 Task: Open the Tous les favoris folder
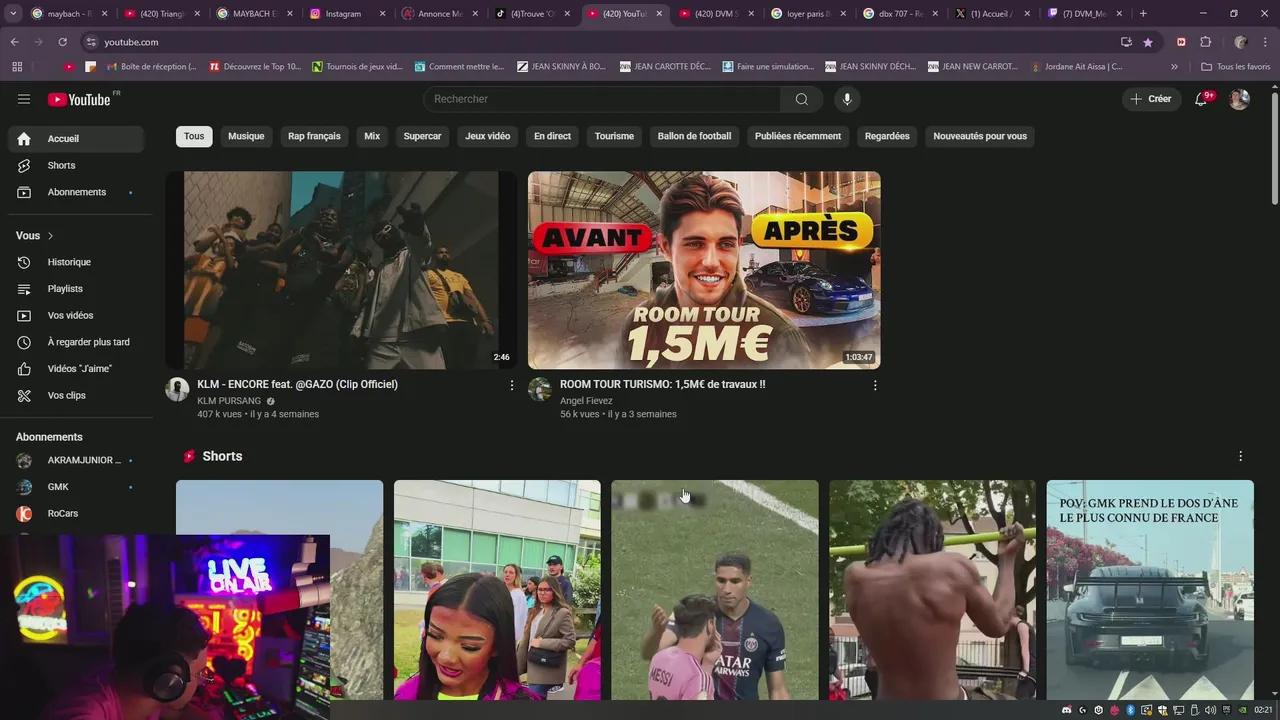tap(1235, 66)
